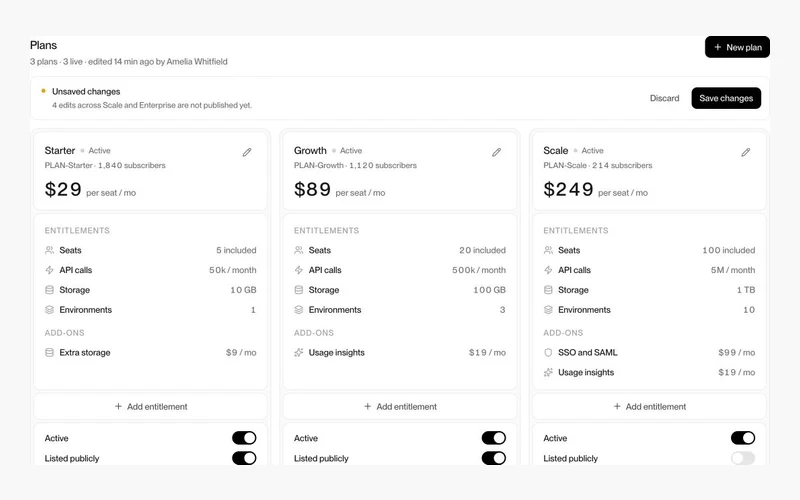Edit the Starter plan with pencil icon

pyautogui.click(x=247, y=152)
